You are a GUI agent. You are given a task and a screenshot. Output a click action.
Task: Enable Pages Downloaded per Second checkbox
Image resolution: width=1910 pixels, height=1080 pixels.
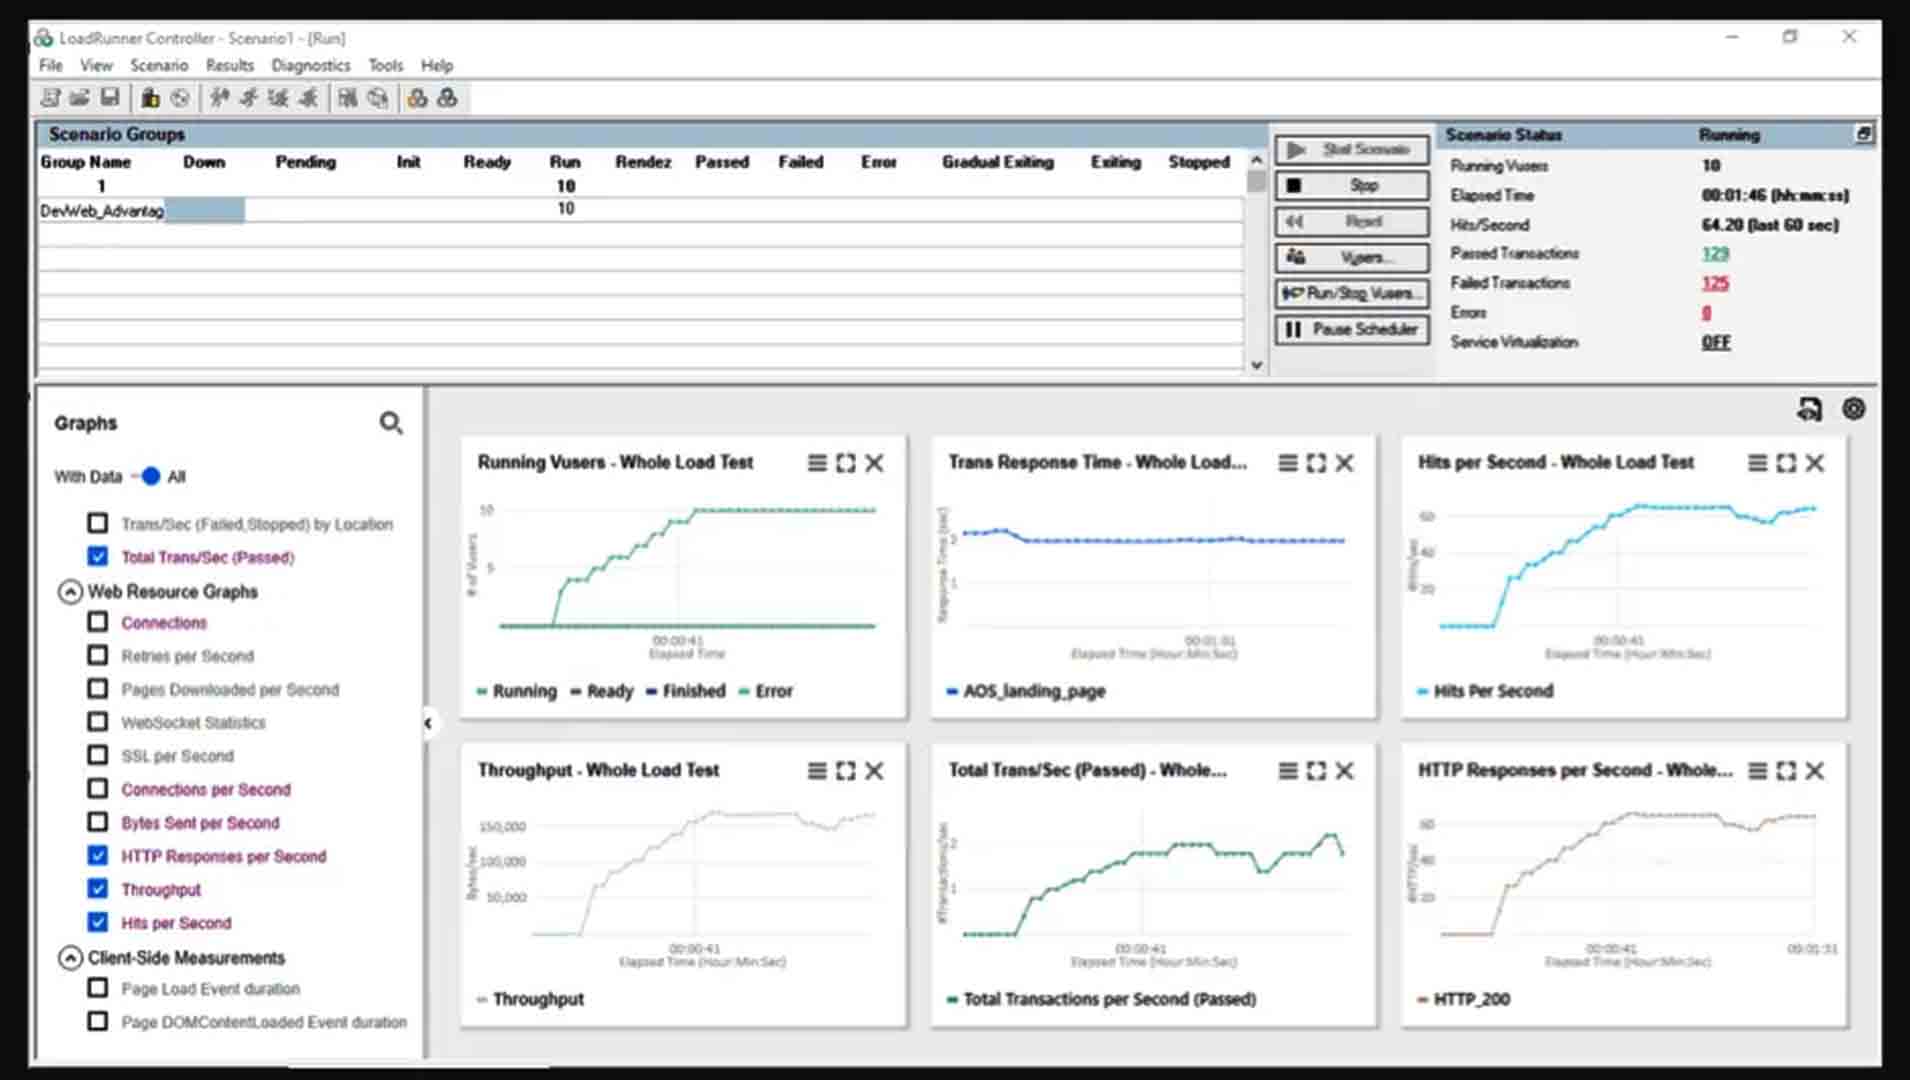click(98, 689)
